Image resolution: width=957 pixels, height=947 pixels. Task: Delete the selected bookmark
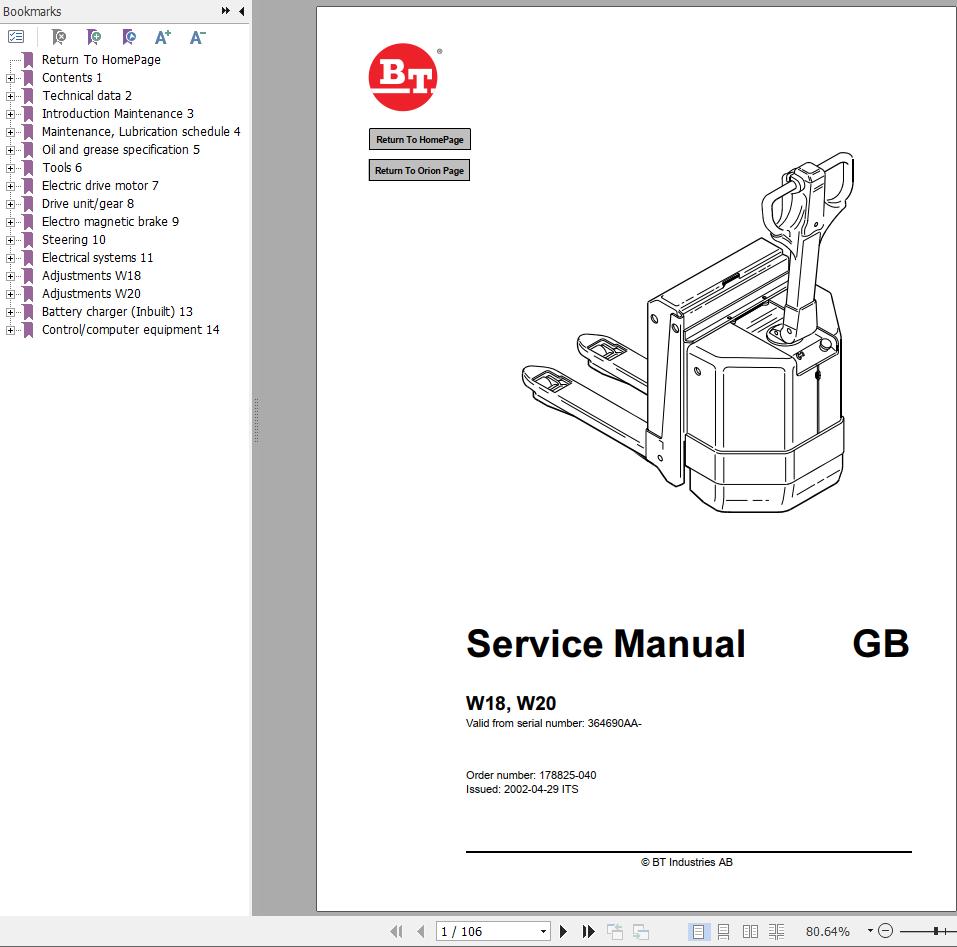[57, 36]
